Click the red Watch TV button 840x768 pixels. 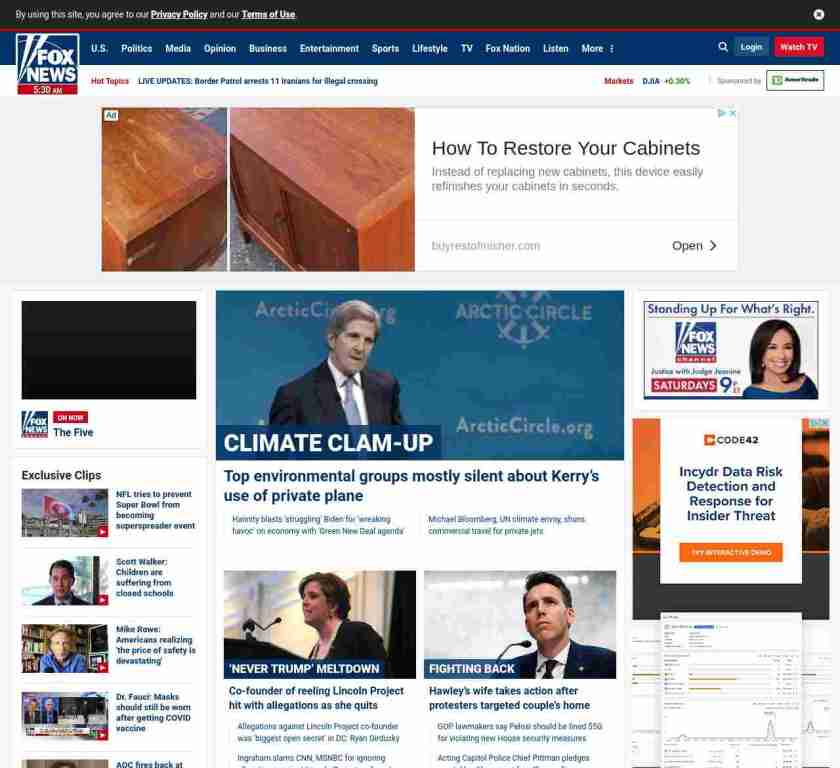tap(798, 47)
